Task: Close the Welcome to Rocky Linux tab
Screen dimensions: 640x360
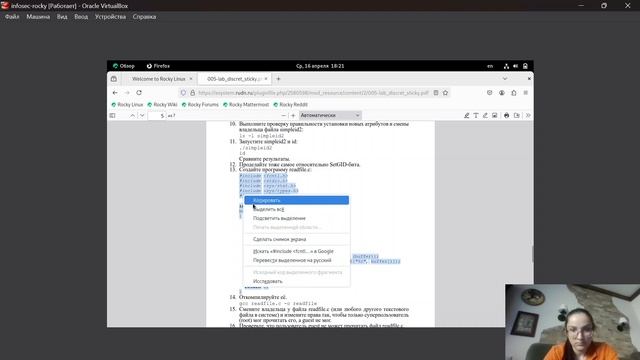Action: 191,79
